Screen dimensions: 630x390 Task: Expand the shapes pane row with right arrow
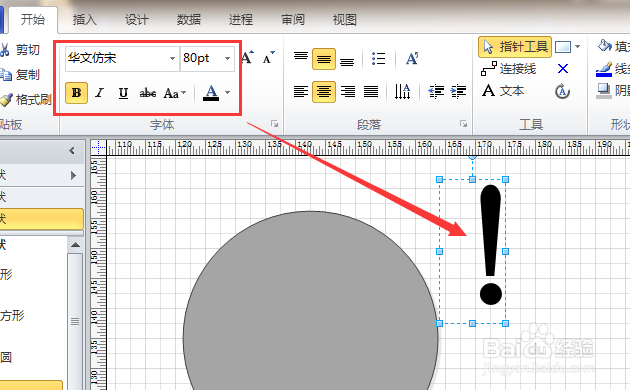coord(73,175)
